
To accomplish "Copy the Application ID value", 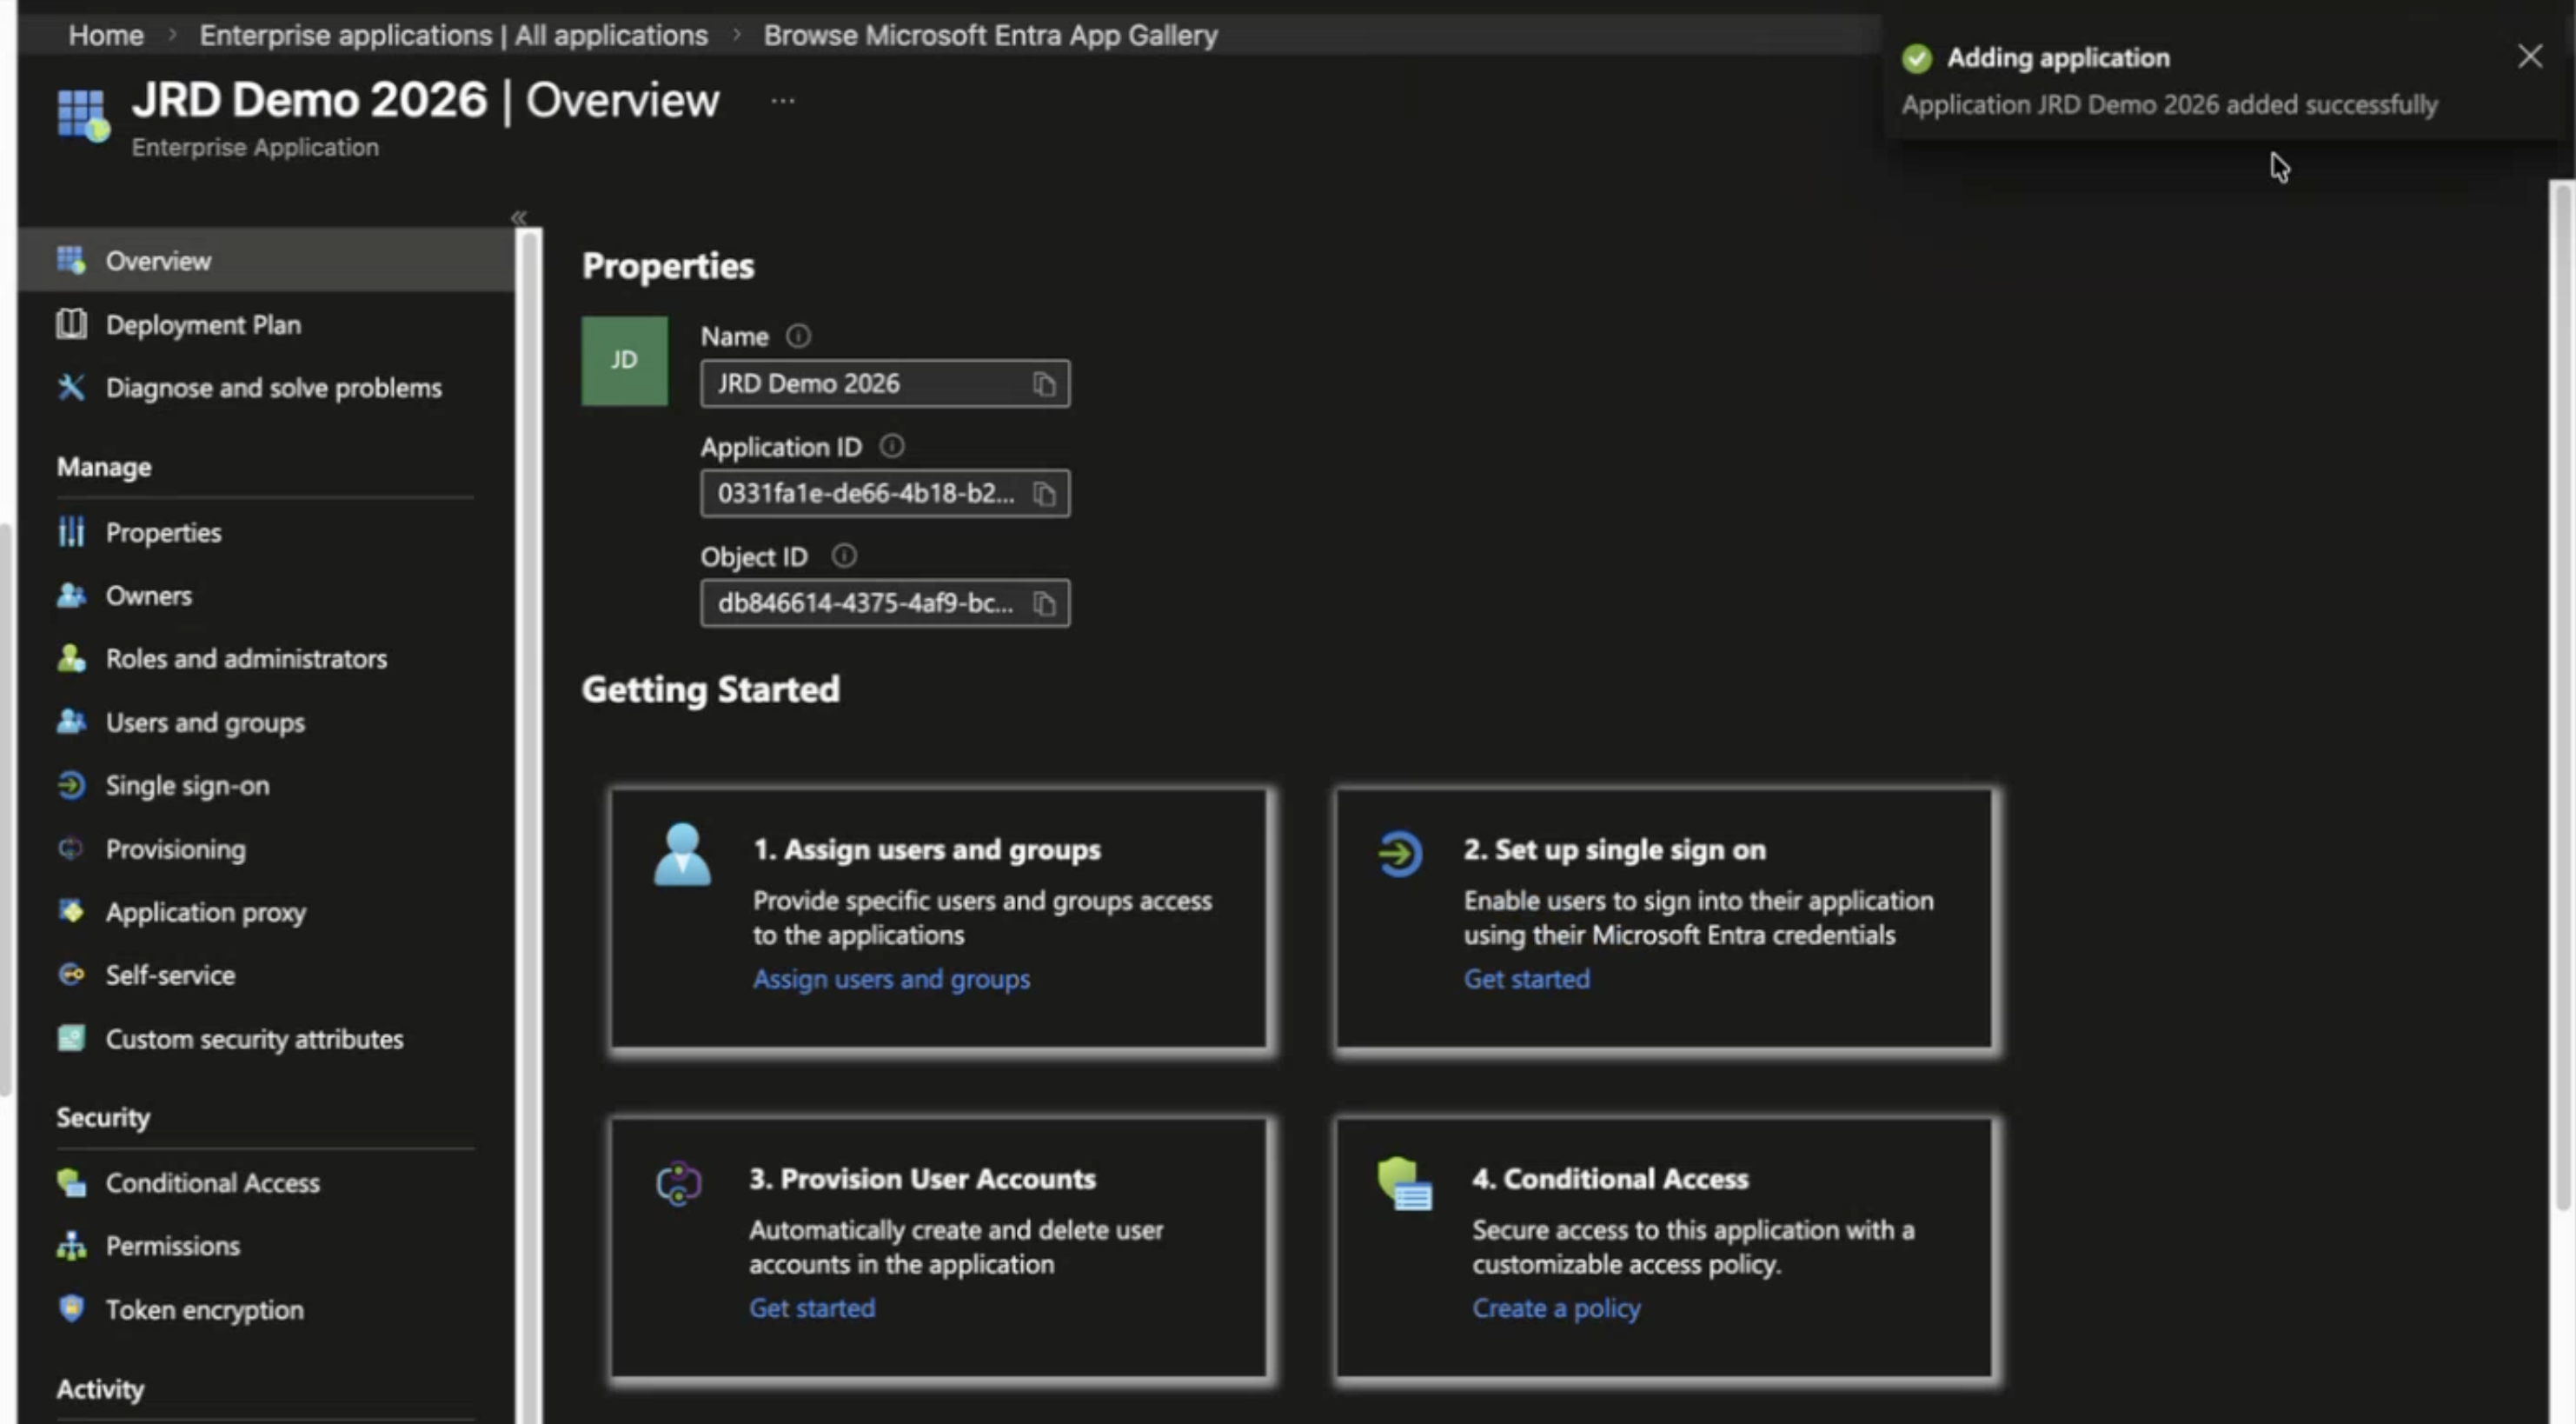I will pyautogui.click(x=1044, y=494).
